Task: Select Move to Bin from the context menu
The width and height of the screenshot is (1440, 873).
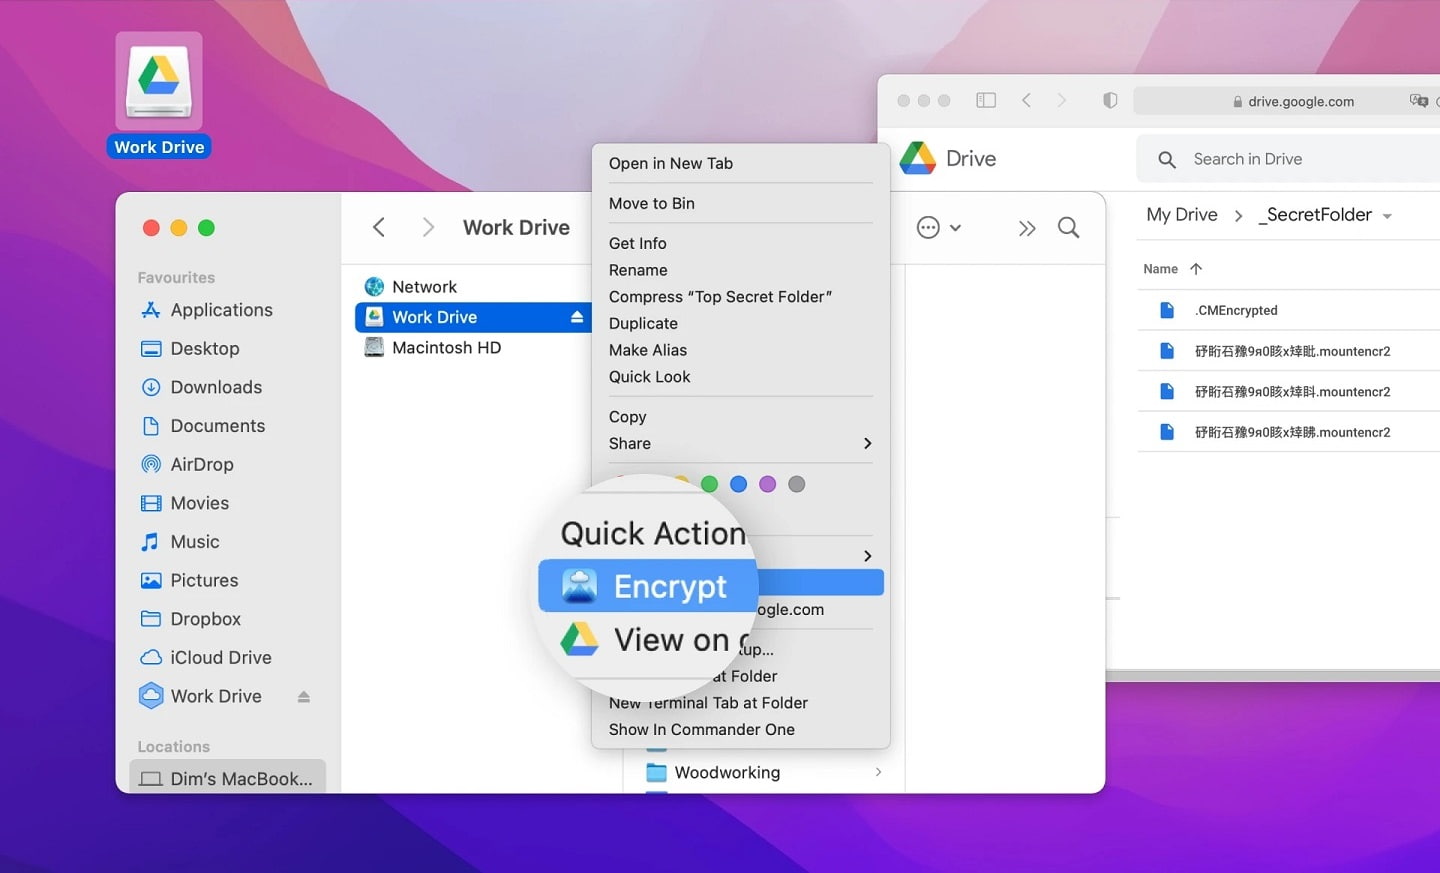Action: point(652,203)
